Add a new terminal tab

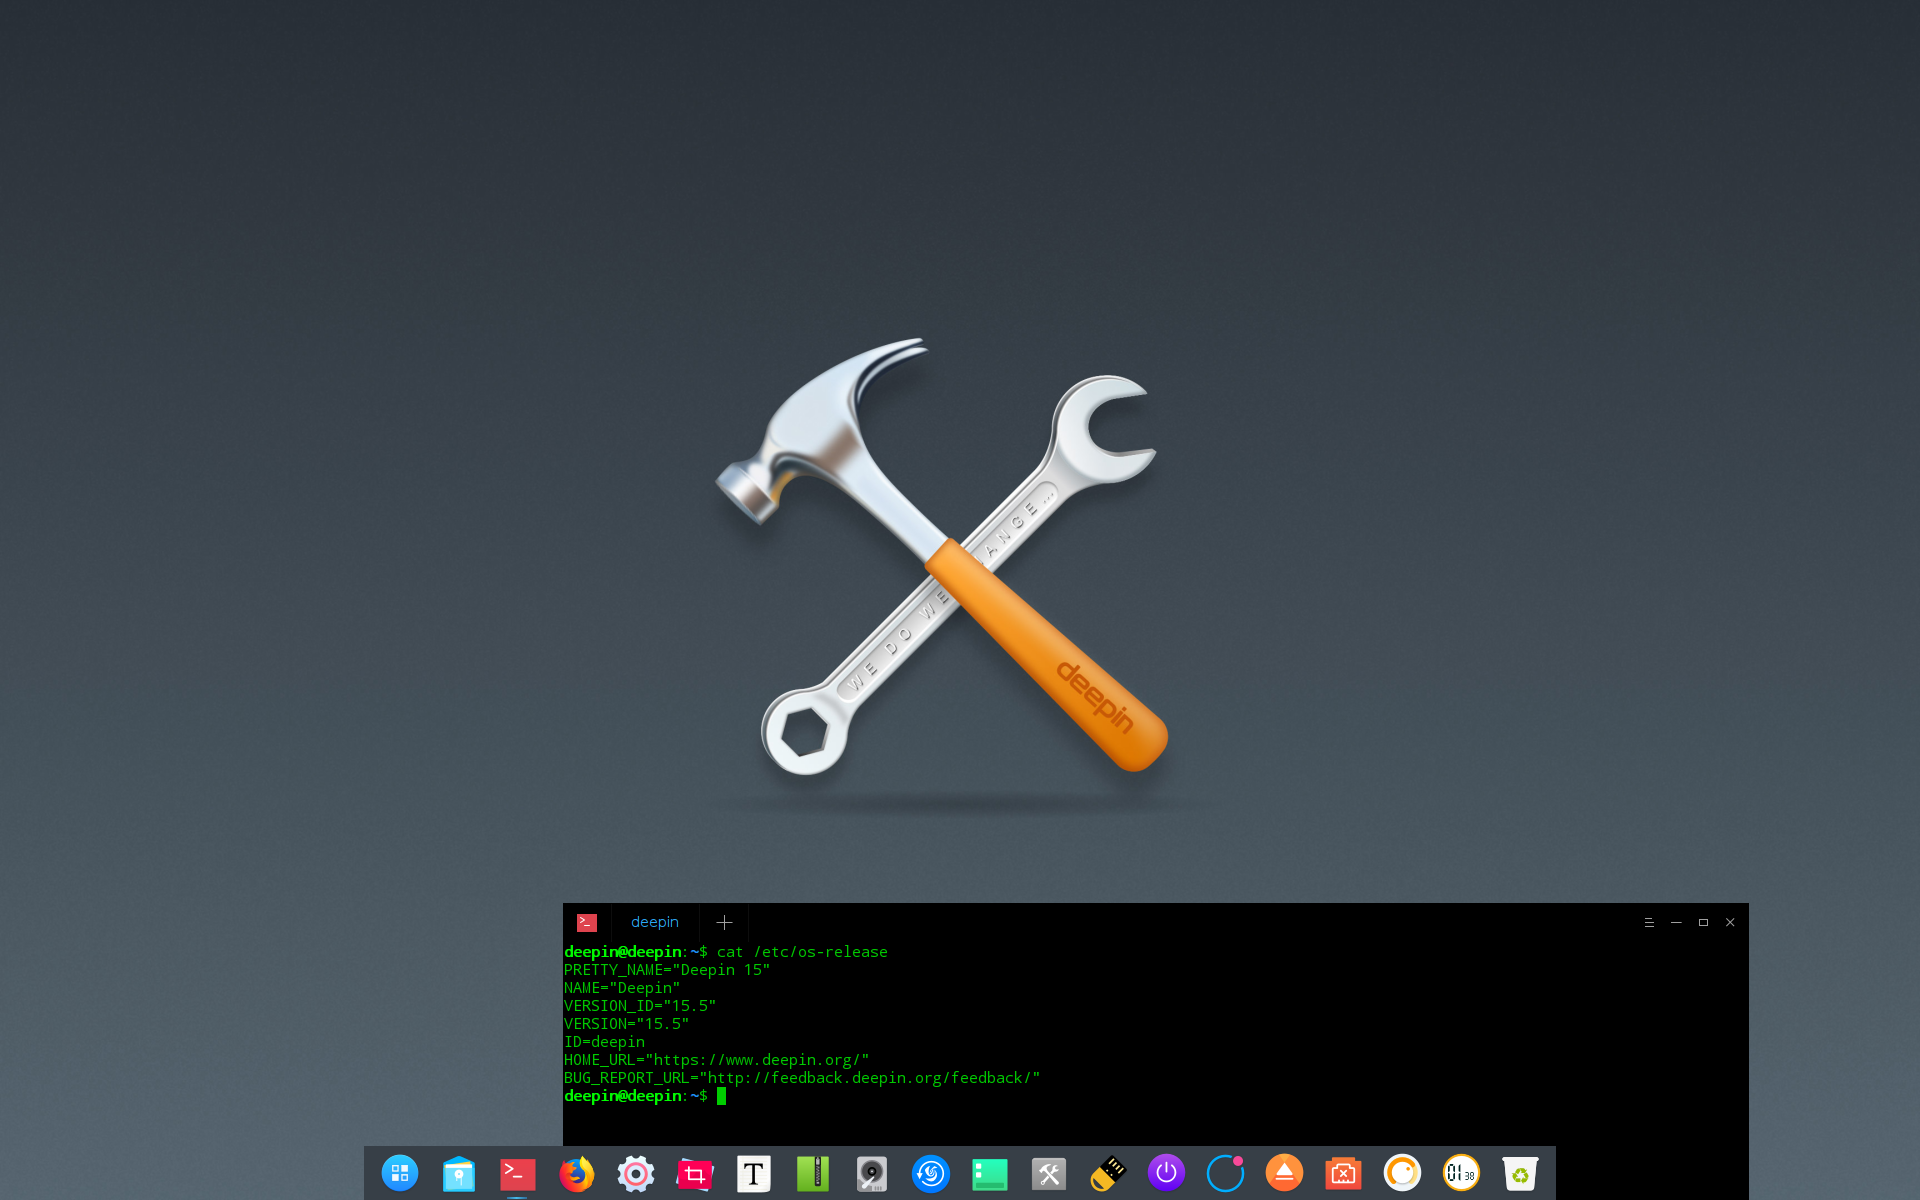click(x=724, y=922)
